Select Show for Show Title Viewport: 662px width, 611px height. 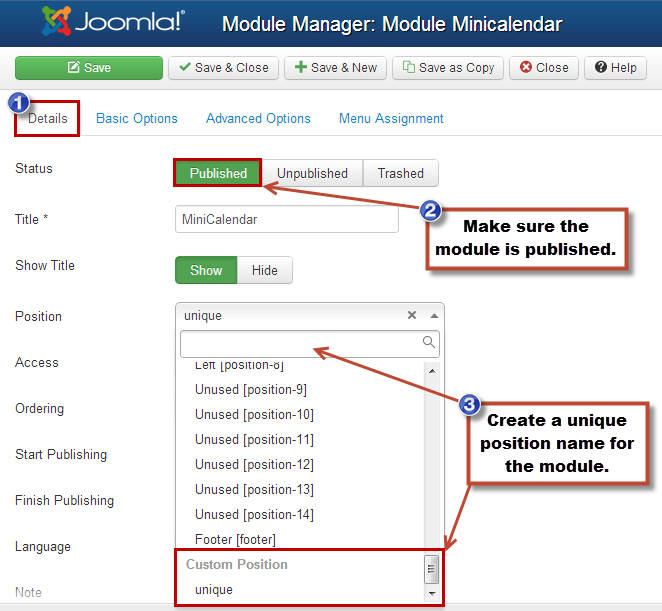point(206,270)
